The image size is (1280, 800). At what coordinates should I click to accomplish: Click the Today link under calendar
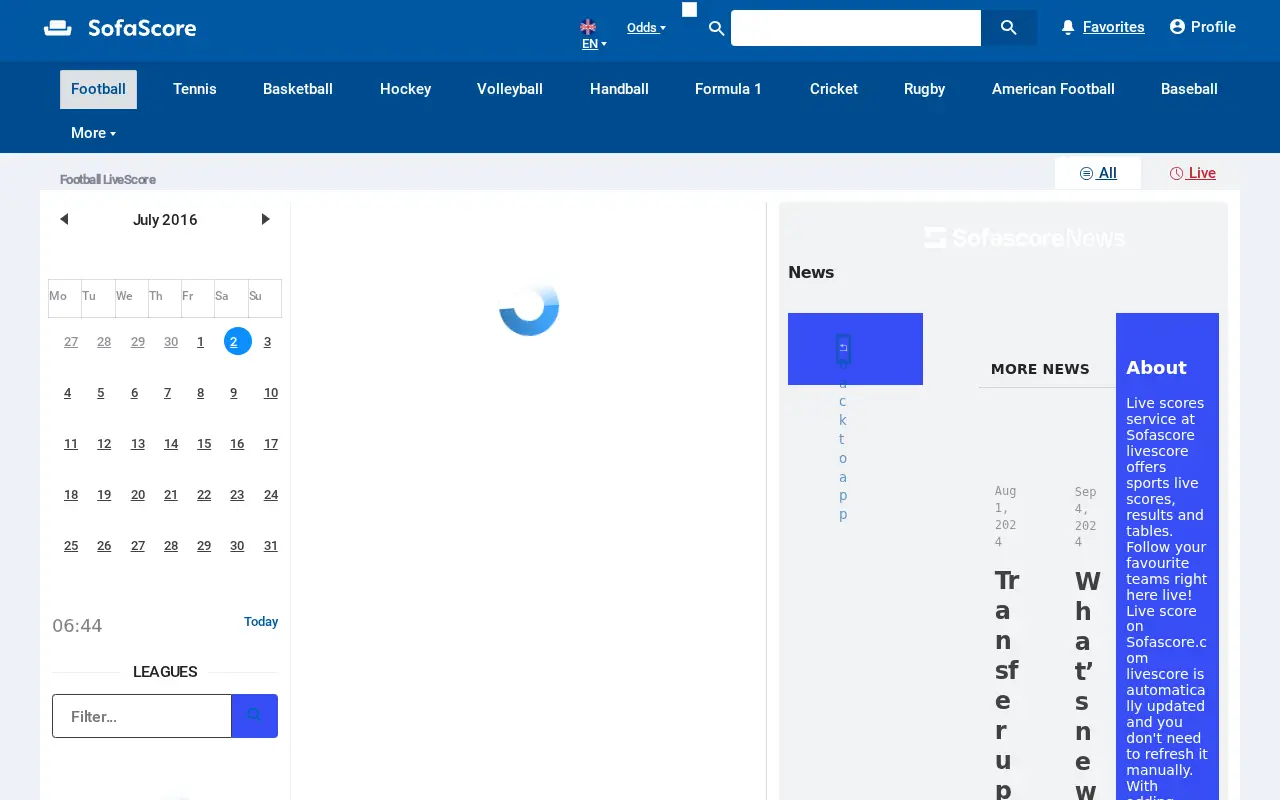pyautogui.click(x=261, y=622)
